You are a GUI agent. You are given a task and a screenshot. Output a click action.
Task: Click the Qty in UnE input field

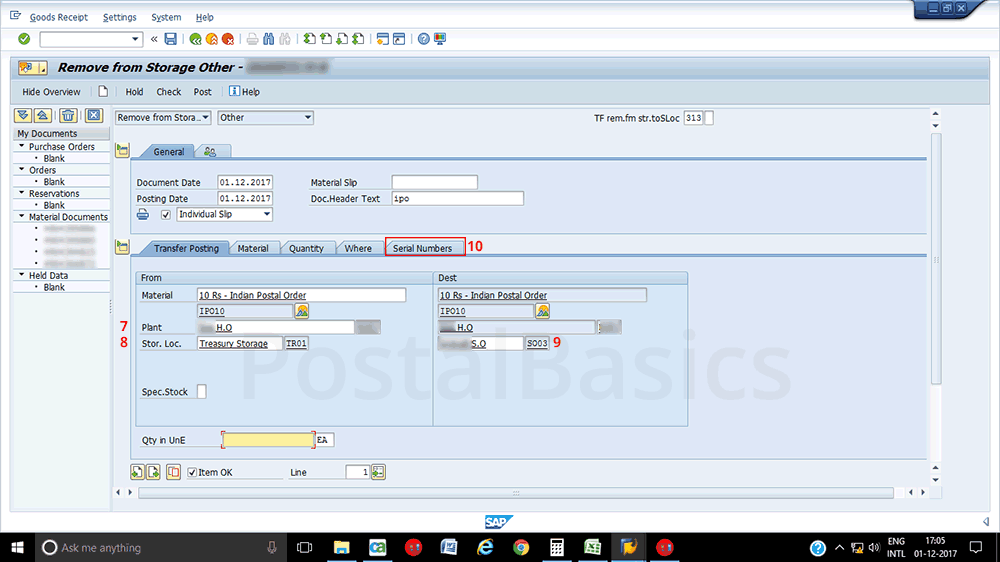point(268,440)
